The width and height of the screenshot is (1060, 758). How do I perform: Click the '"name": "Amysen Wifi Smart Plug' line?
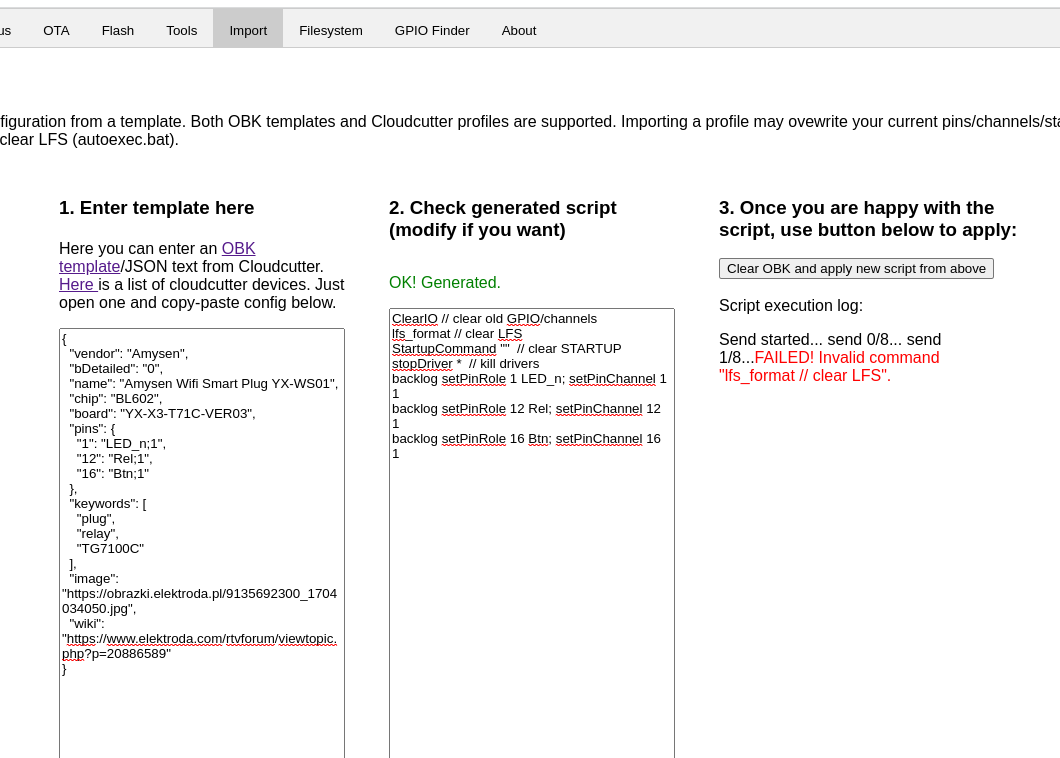pos(203,384)
